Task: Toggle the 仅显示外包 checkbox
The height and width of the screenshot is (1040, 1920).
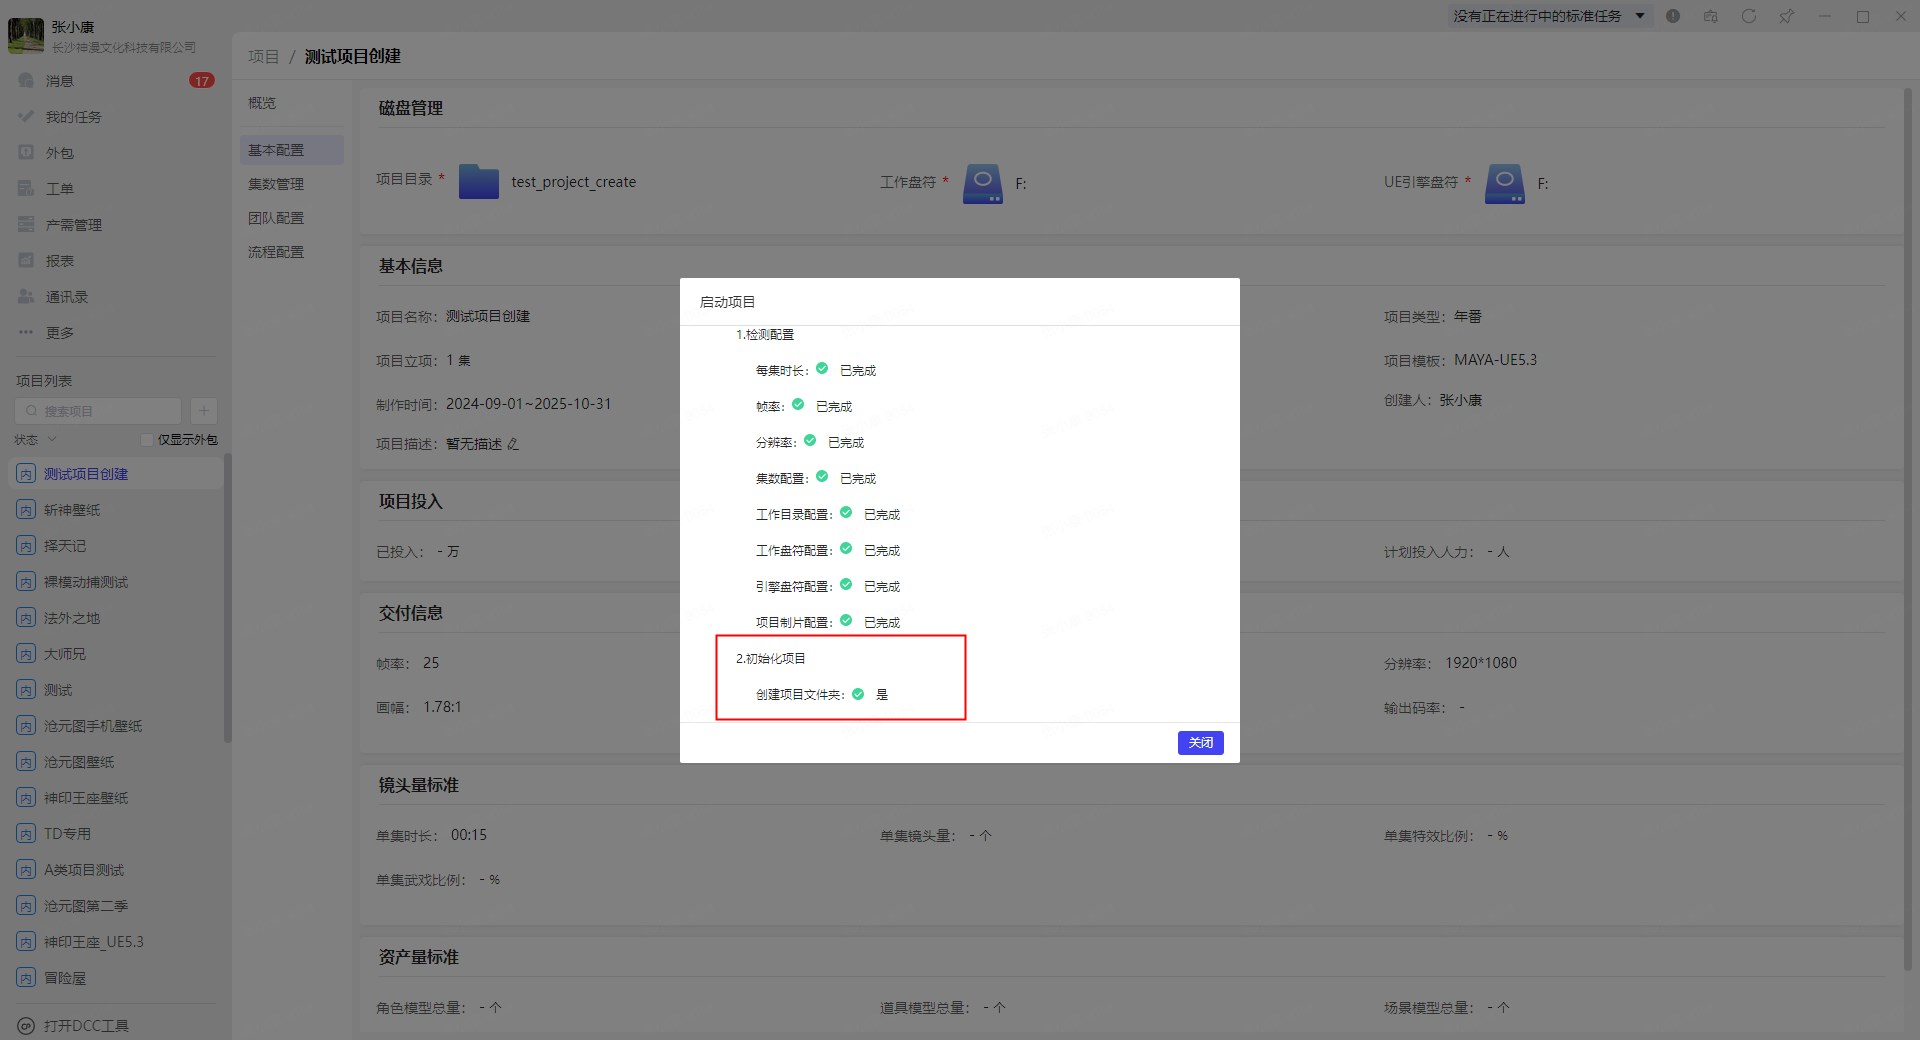Action: [x=147, y=440]
